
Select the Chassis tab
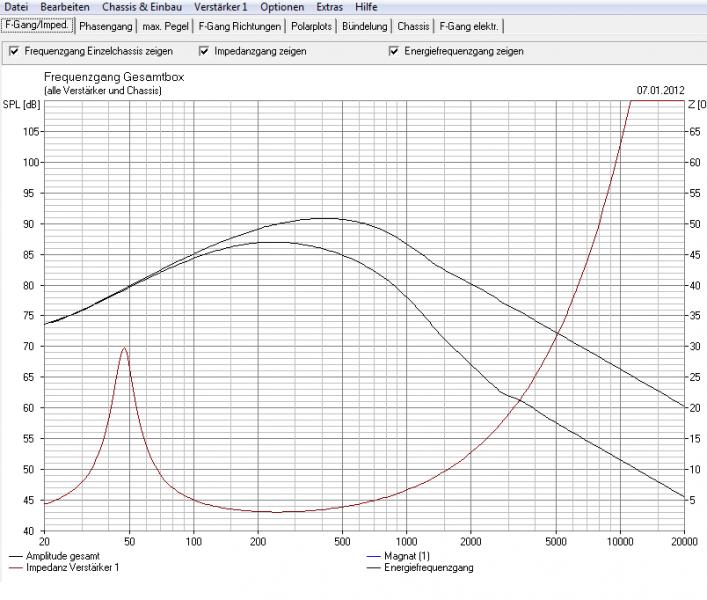[x=413, y=26]
